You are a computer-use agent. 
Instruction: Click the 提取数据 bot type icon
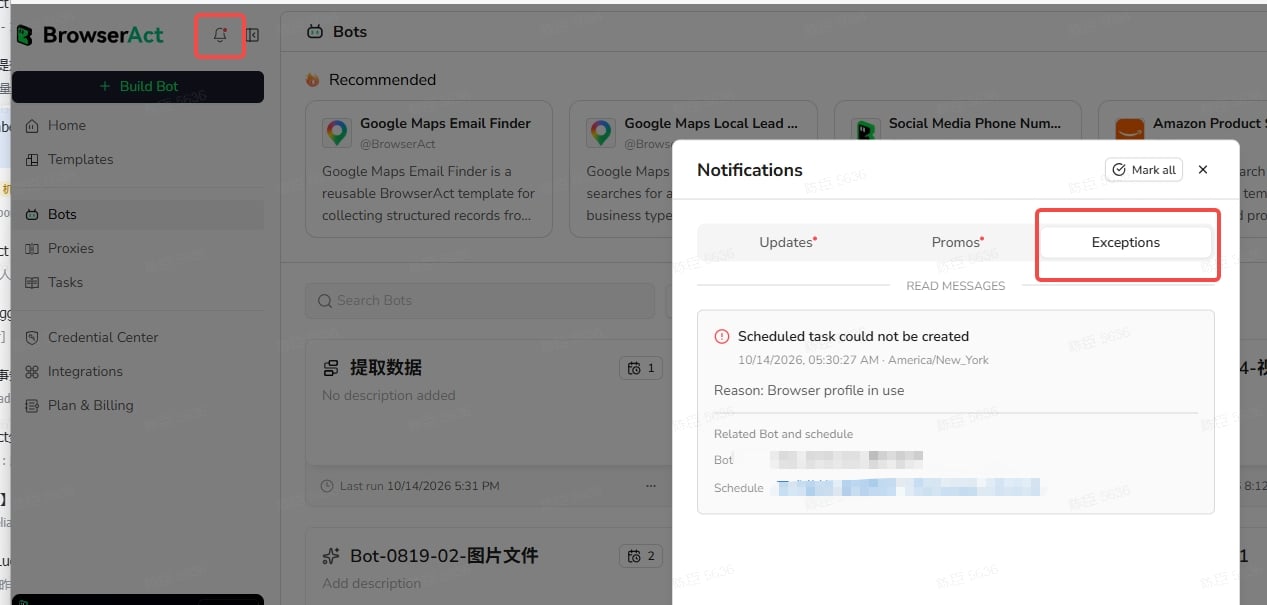(331, 368)
